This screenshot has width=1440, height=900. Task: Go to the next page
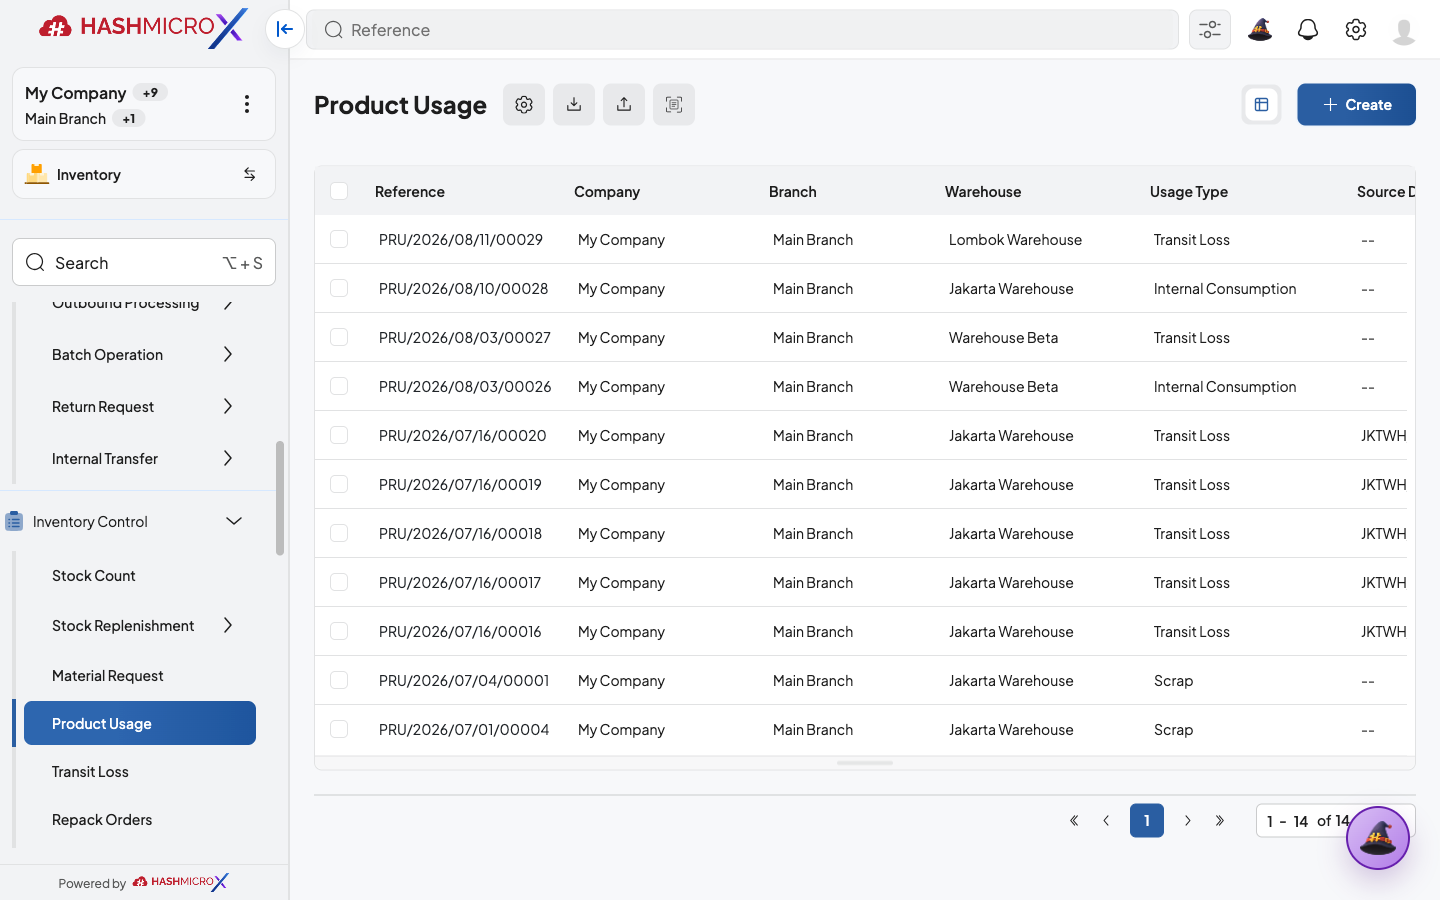coord(1188,821)
